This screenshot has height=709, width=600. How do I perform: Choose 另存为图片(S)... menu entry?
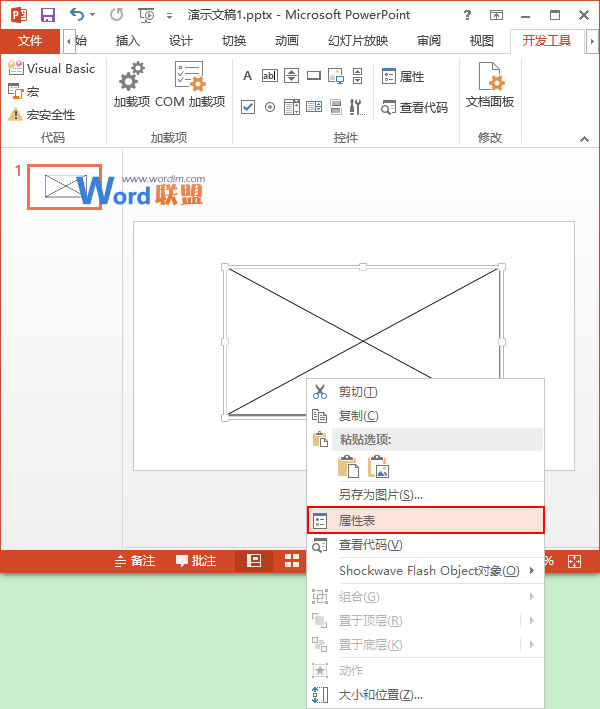425,495
